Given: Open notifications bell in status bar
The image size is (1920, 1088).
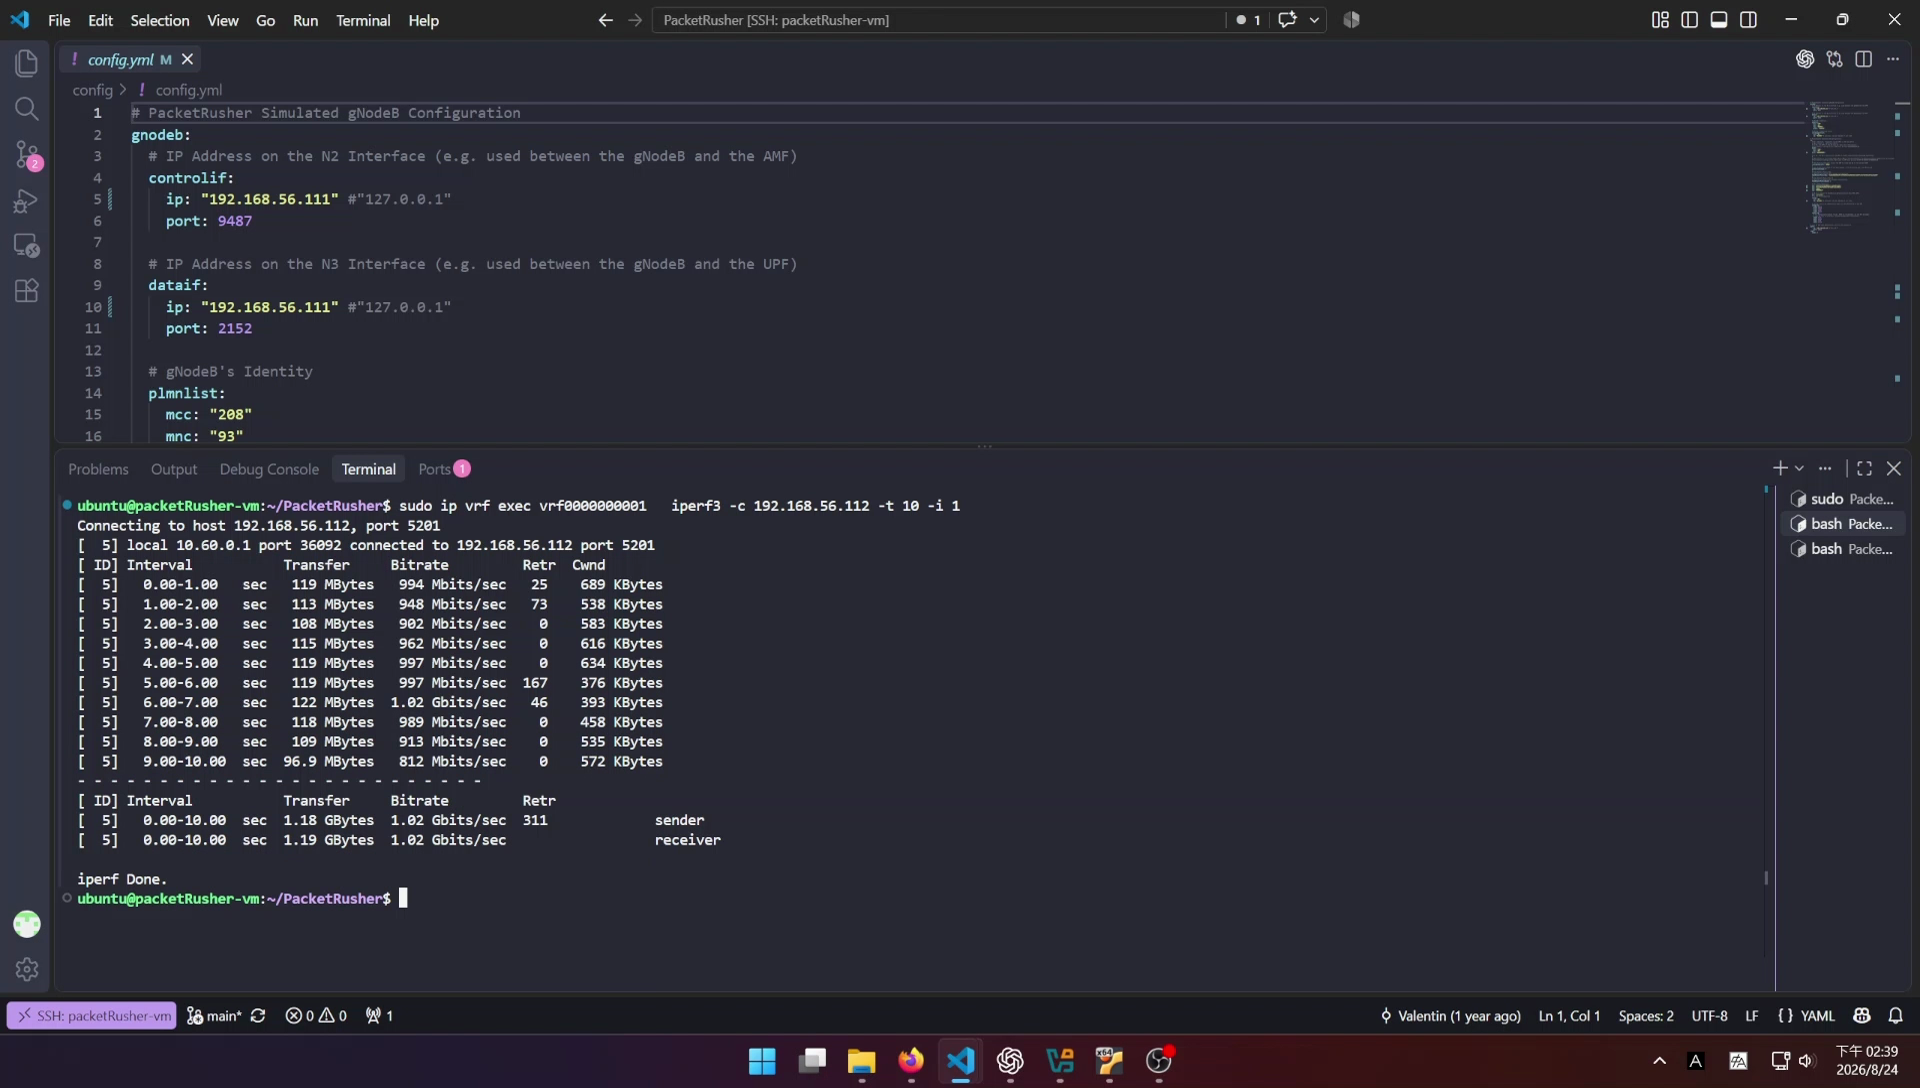Looking at the screenshot, I should pyautogui.click(x=1895, y=1015).
